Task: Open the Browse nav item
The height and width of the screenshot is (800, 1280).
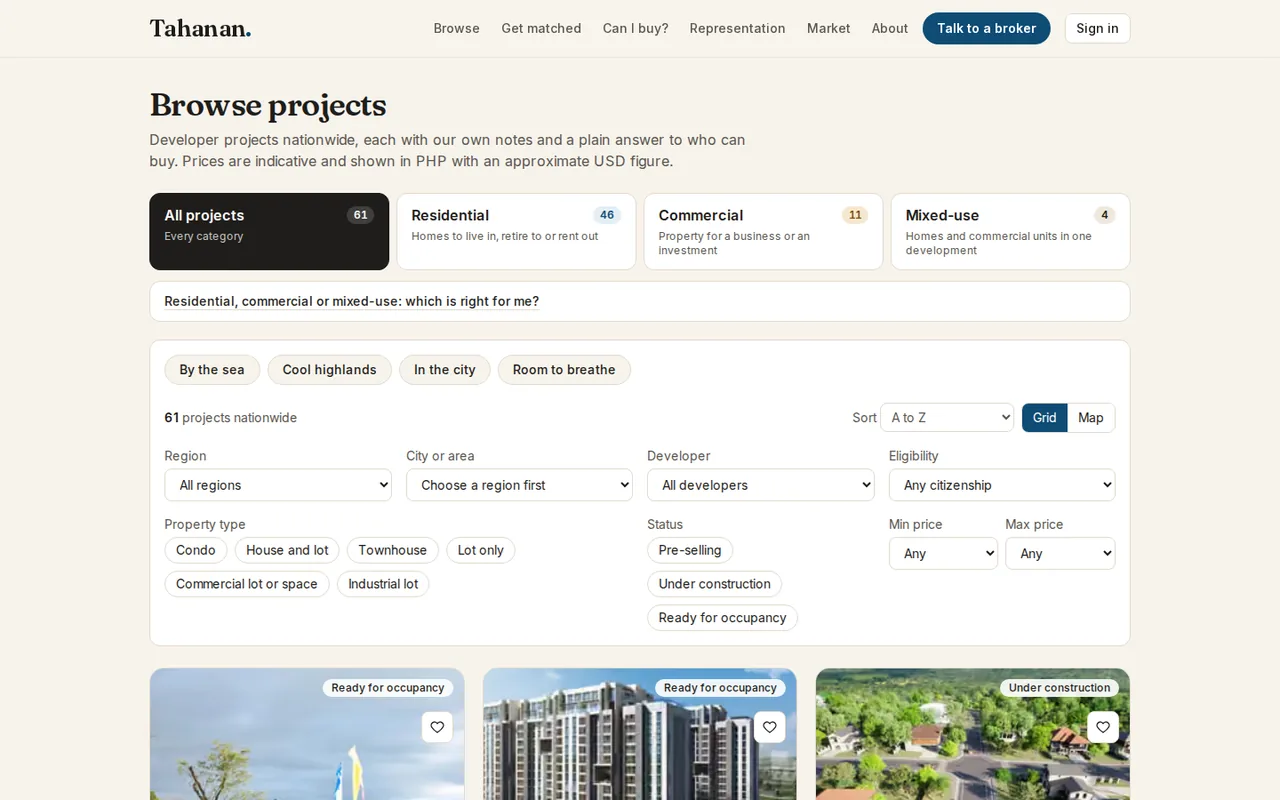Action: [457, 28]
